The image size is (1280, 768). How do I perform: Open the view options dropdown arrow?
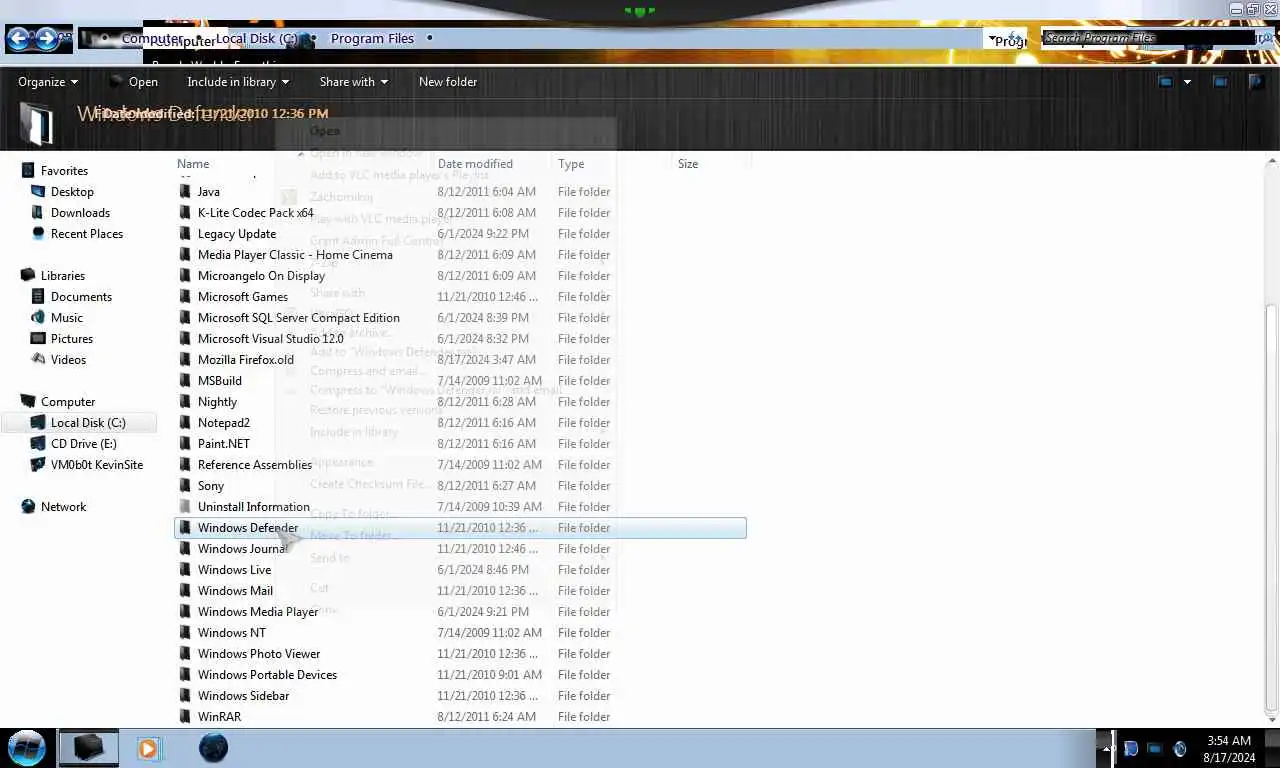pyautogui.click(x=1188, y=82)
